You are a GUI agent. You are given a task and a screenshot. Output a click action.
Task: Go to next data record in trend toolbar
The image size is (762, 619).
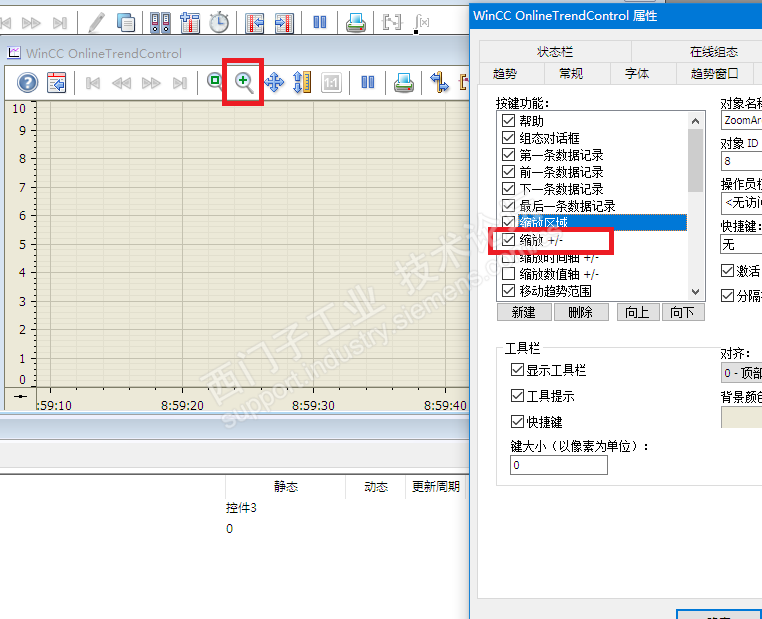[151, 83]
